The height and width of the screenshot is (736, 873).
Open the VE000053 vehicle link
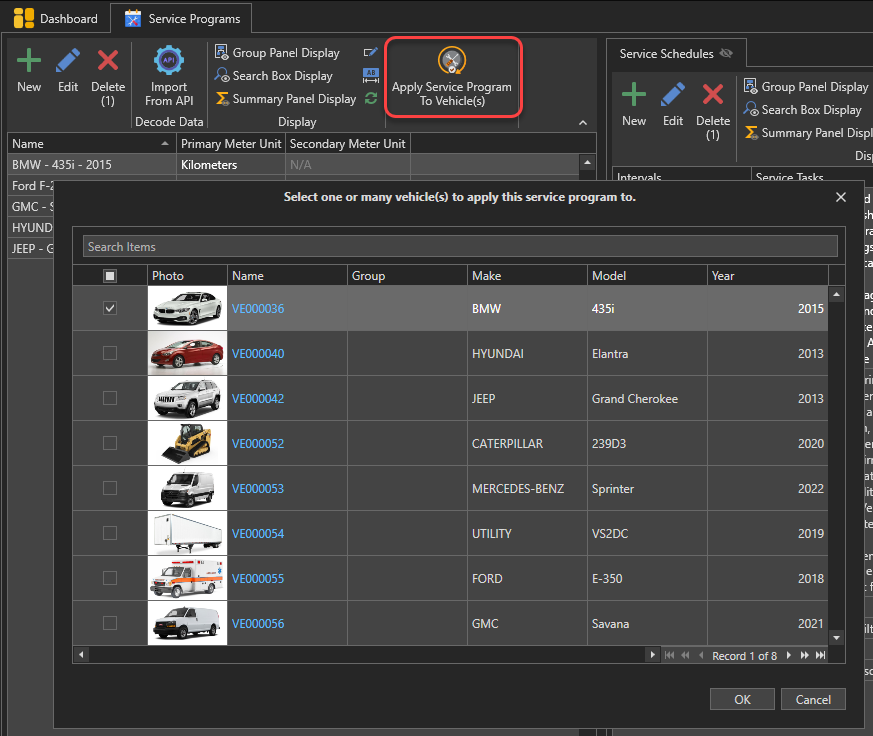258,489
